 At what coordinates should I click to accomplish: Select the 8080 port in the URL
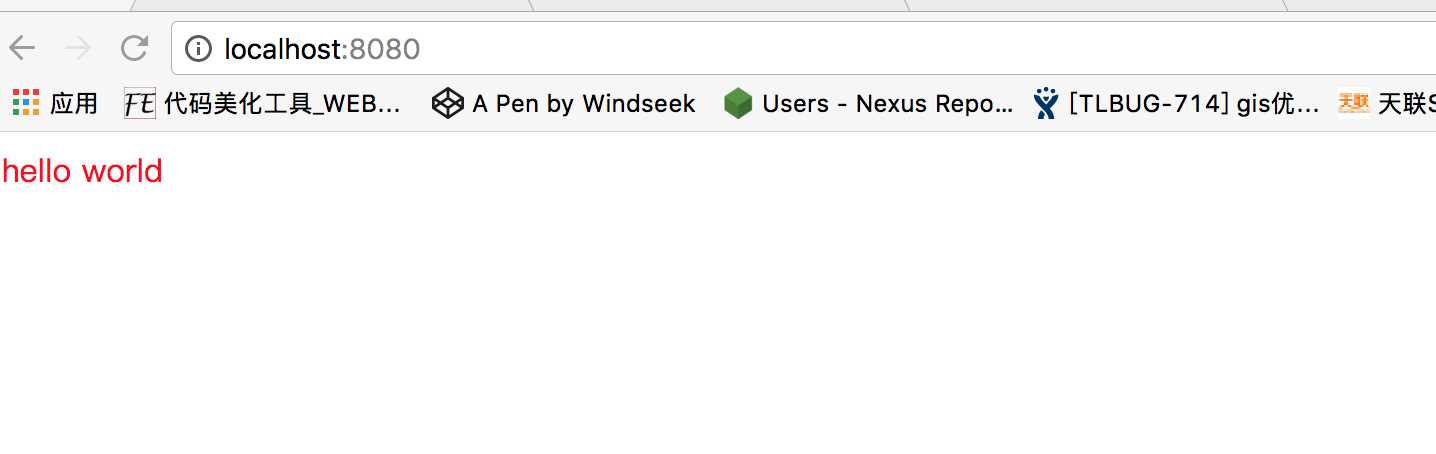tap(381, 48)
